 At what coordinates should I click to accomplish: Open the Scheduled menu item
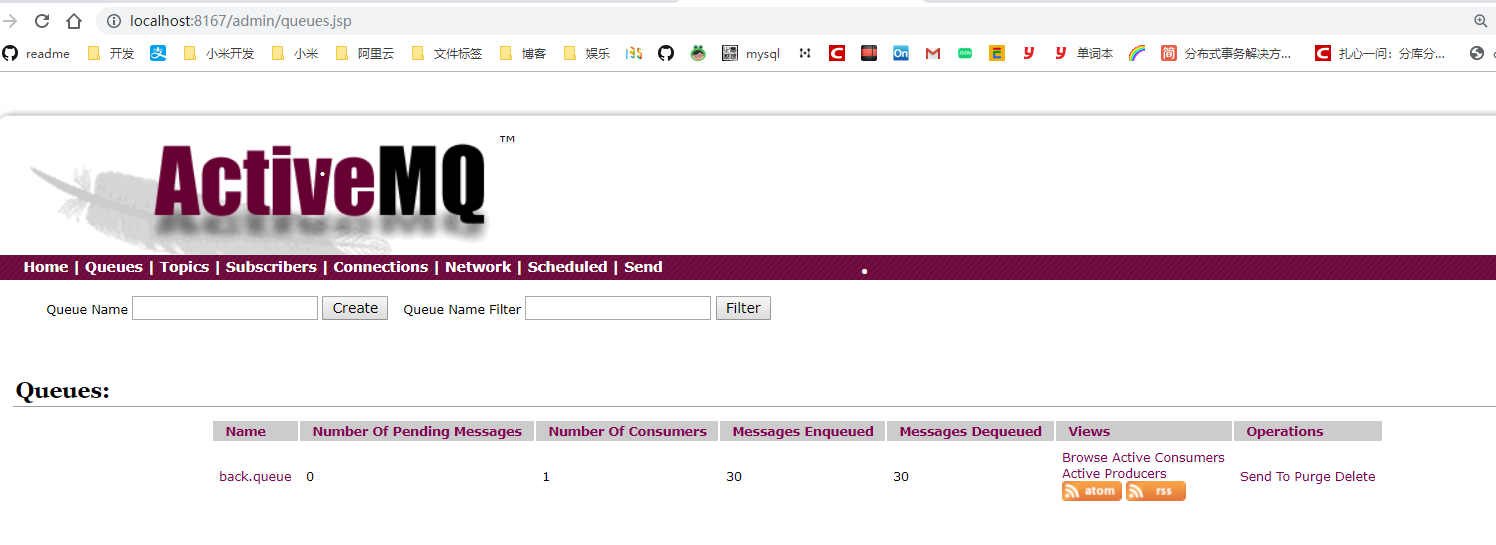[x=568, y=267]
